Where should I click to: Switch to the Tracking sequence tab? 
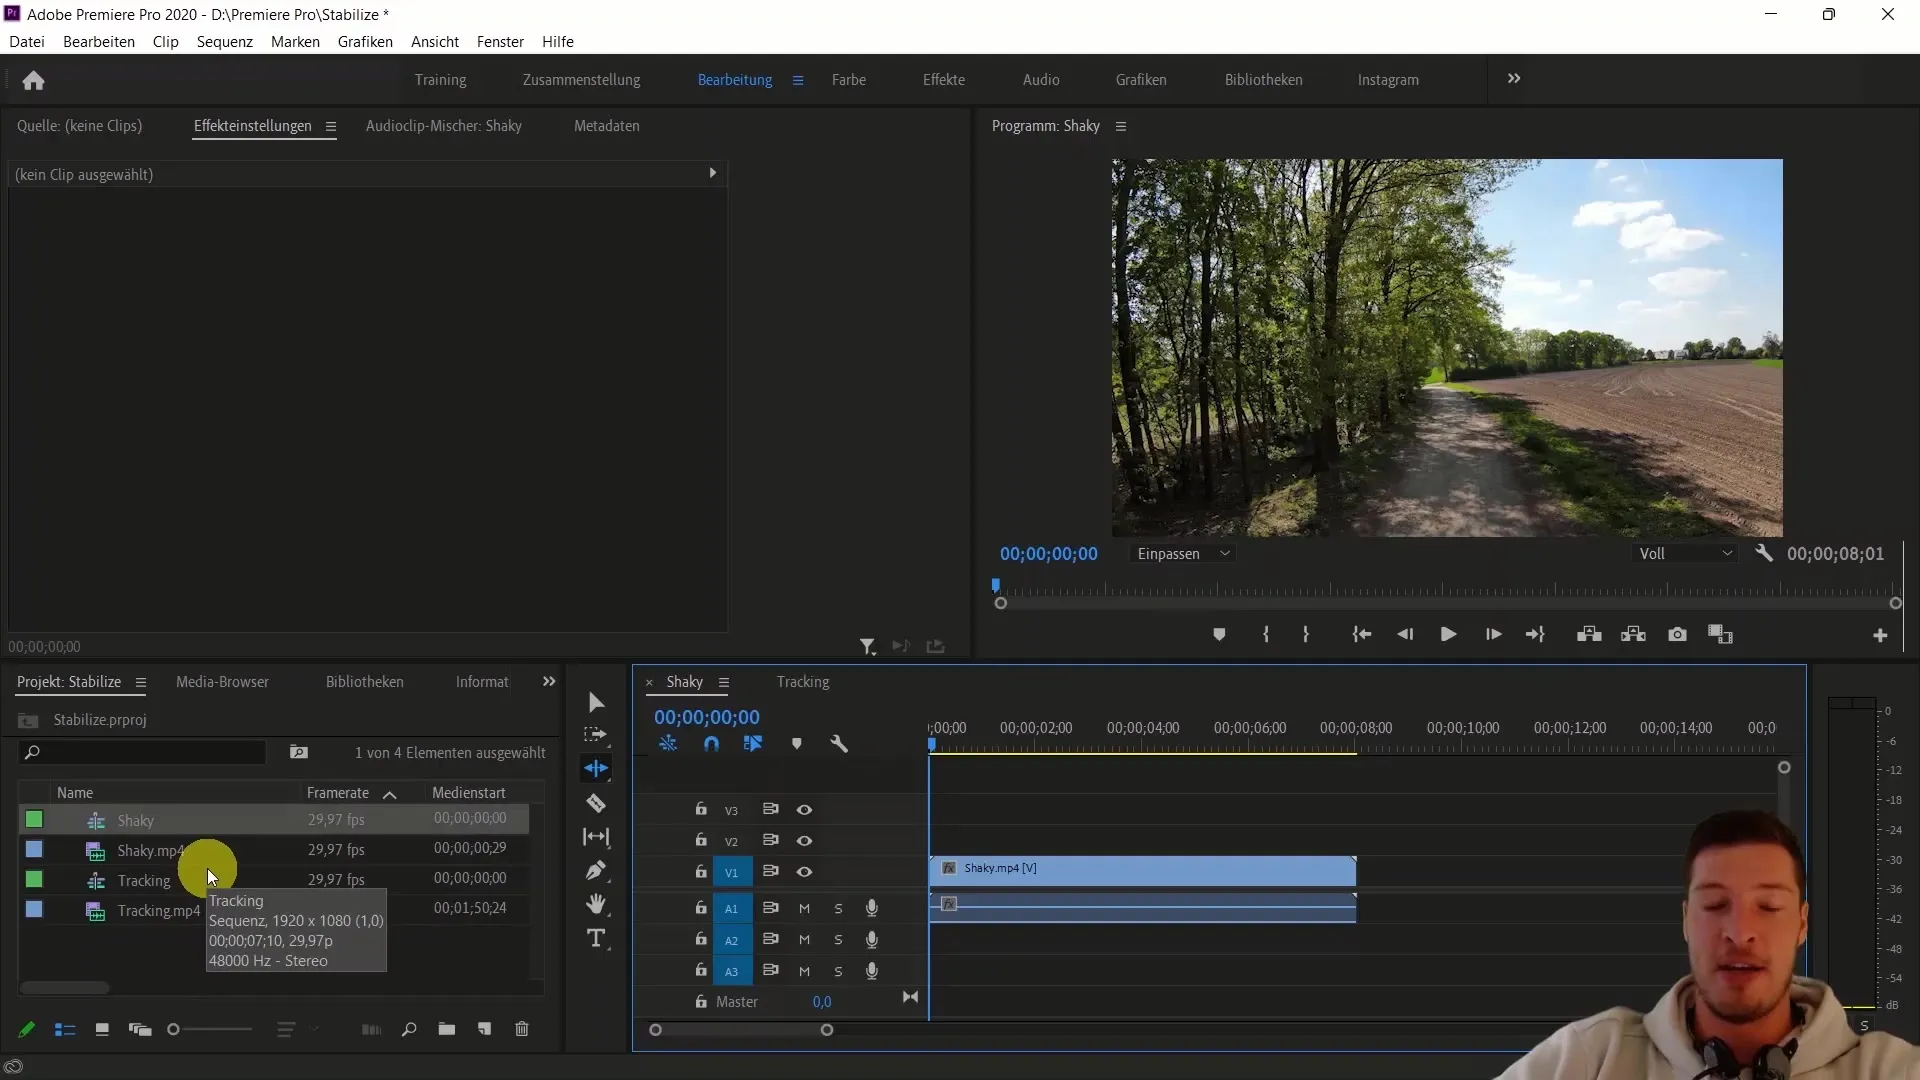[x=802, y=682]
